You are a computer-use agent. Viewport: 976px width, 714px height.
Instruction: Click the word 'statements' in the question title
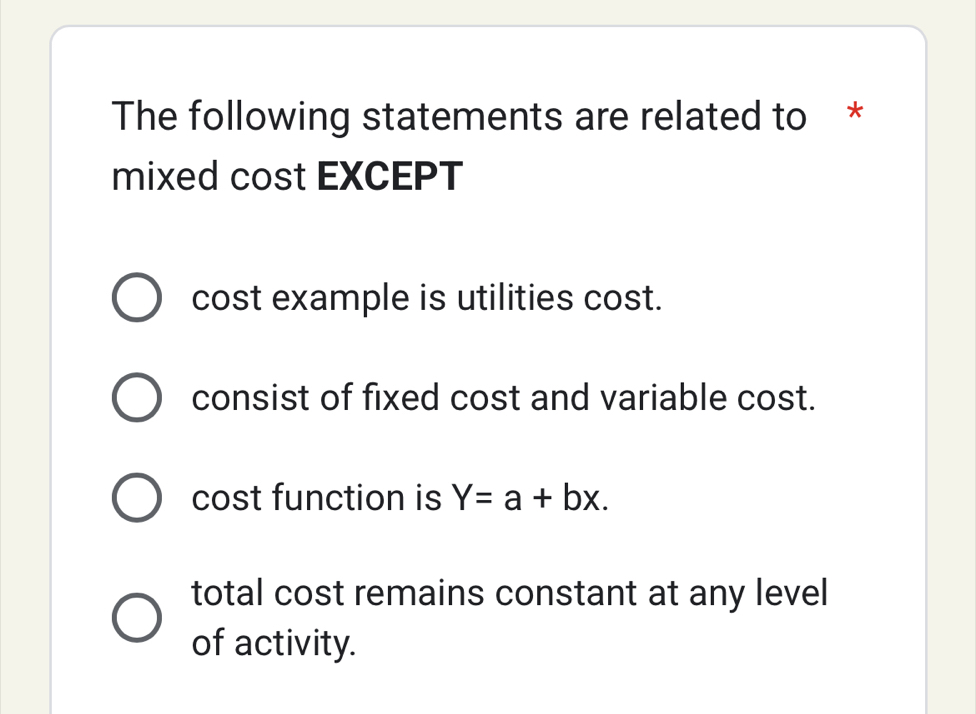tap(462, 117)
